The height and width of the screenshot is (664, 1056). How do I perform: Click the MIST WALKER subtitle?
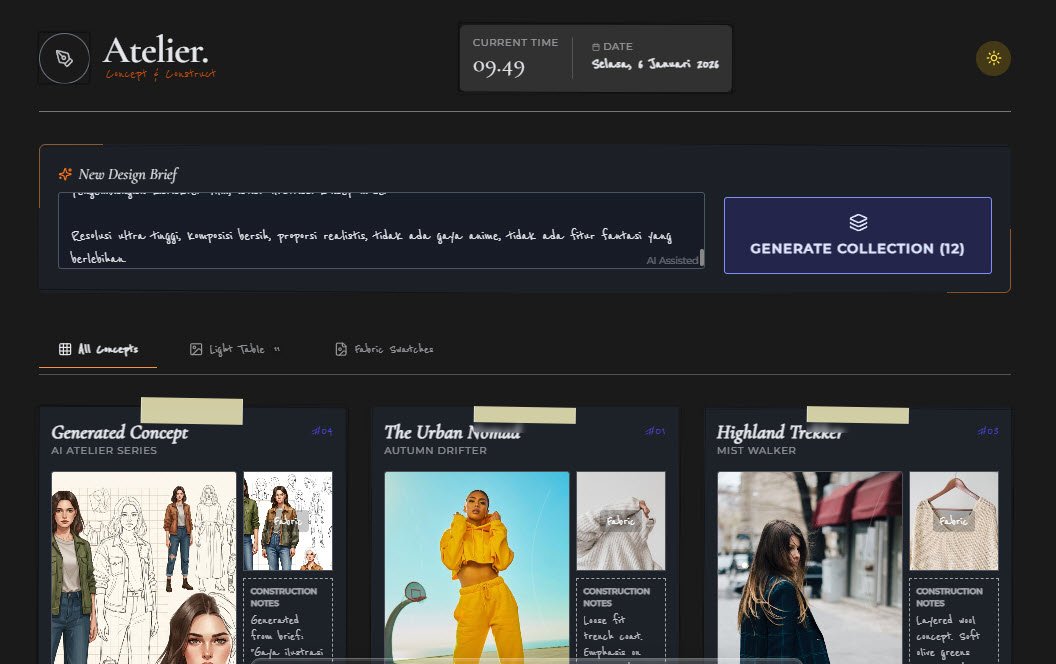(756, 451)
